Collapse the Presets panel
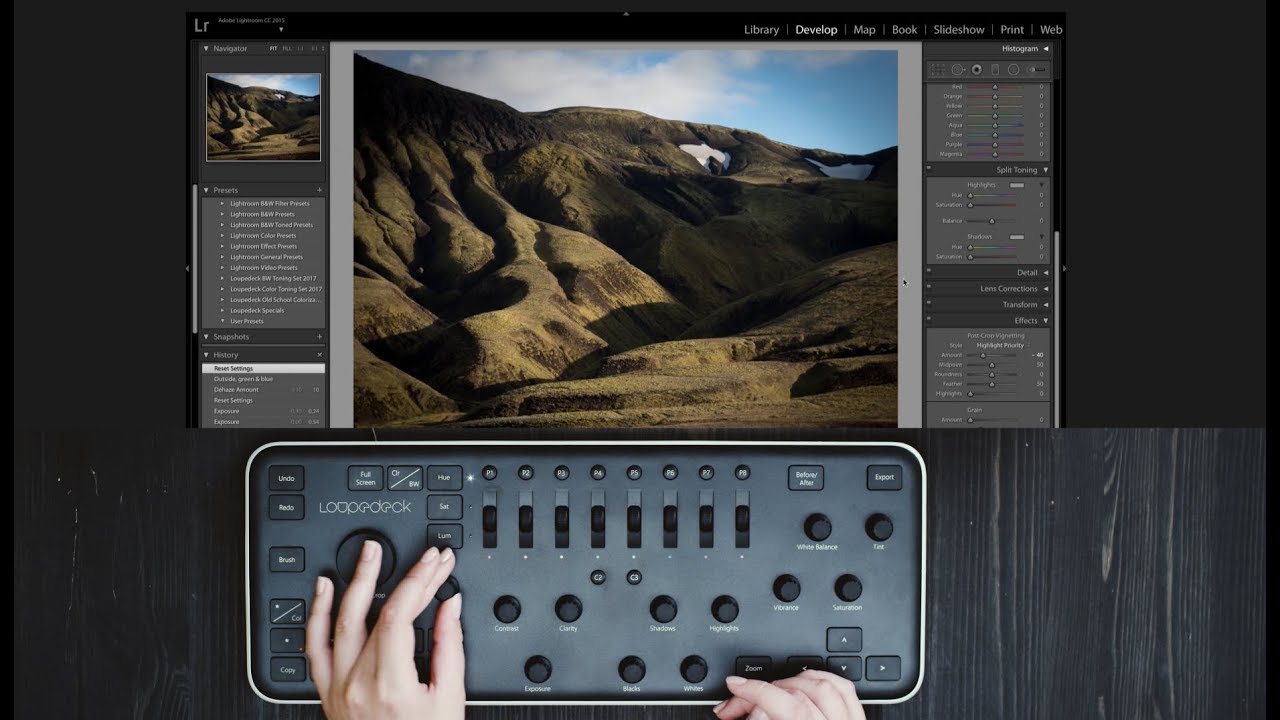The image size is (1280, 720). (x=207, y=190)
